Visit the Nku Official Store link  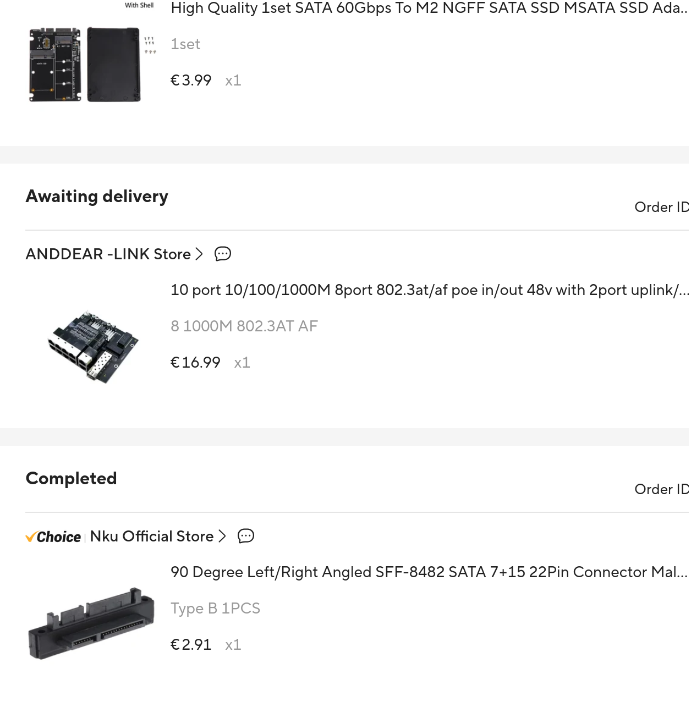tap(151, 536)
